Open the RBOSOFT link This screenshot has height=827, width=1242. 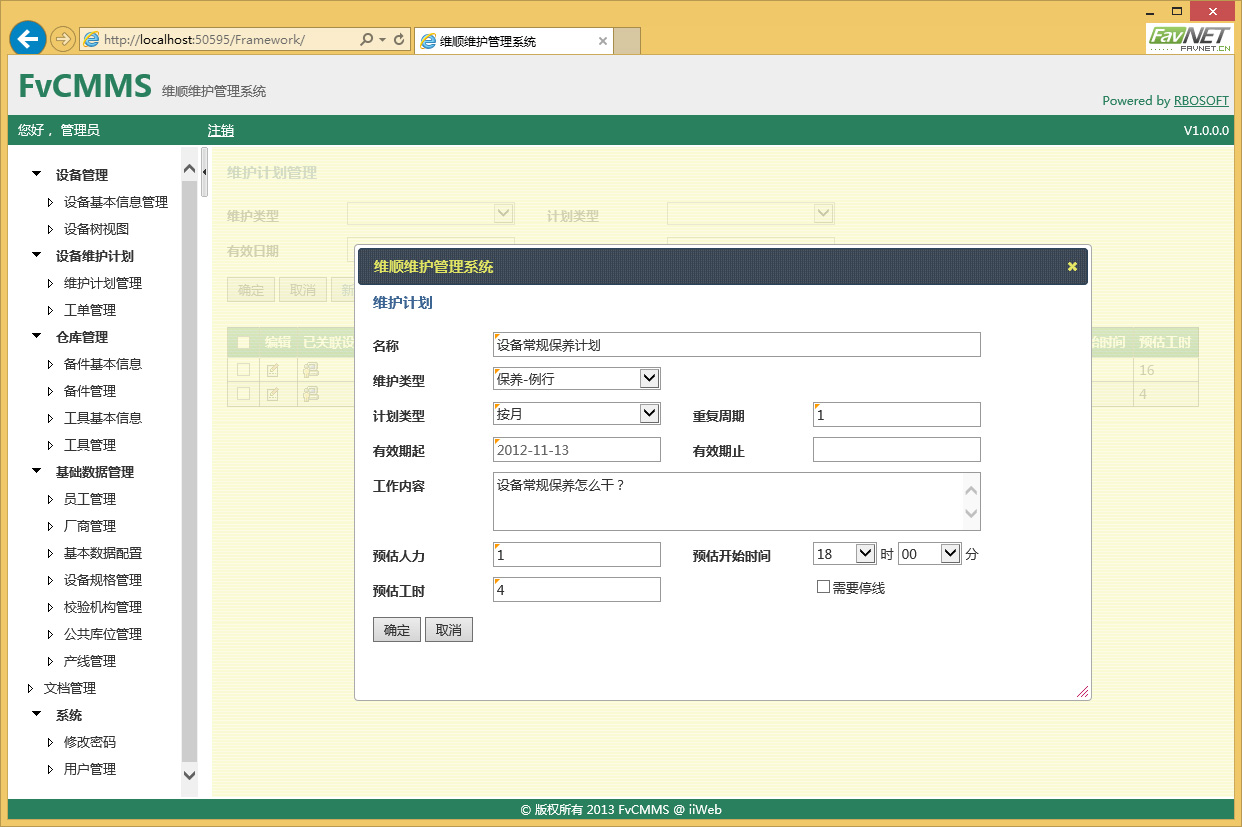tap(1201, 100)
